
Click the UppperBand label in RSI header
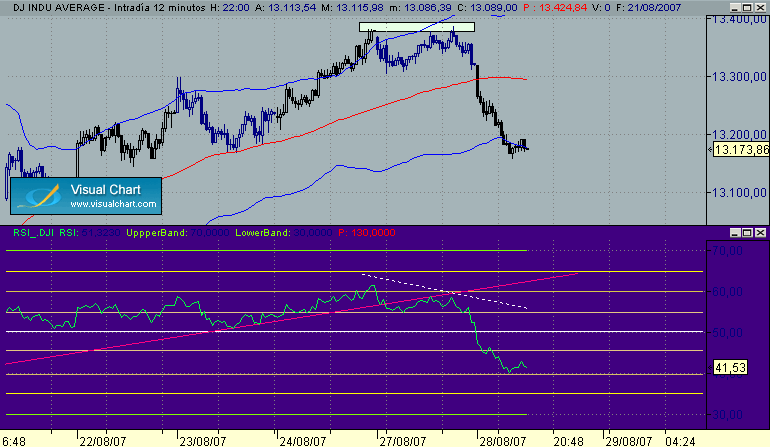point(157,233)
